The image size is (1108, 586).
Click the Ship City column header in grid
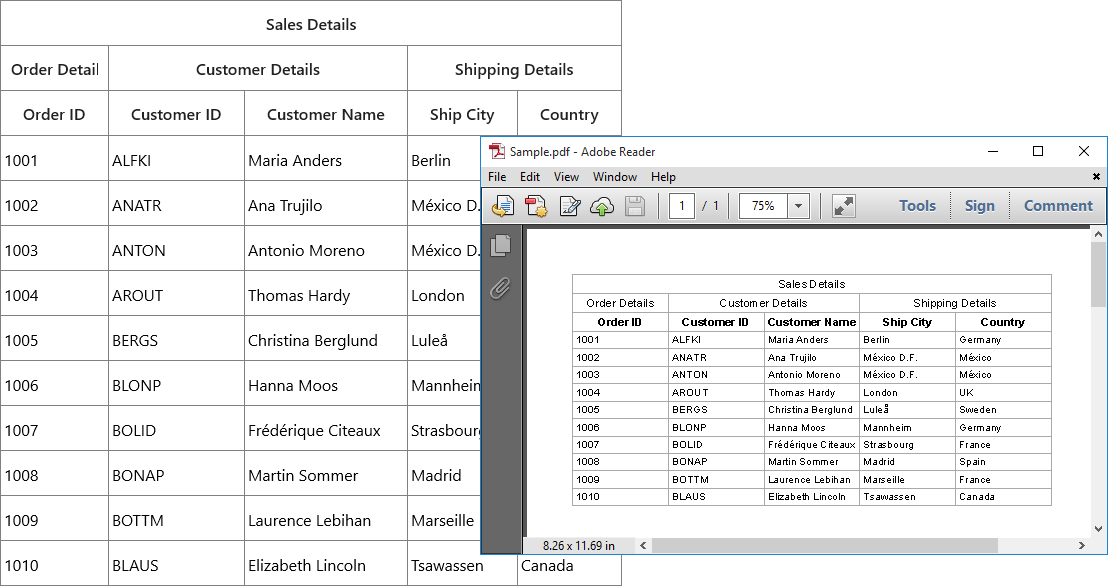pos(462,114)
